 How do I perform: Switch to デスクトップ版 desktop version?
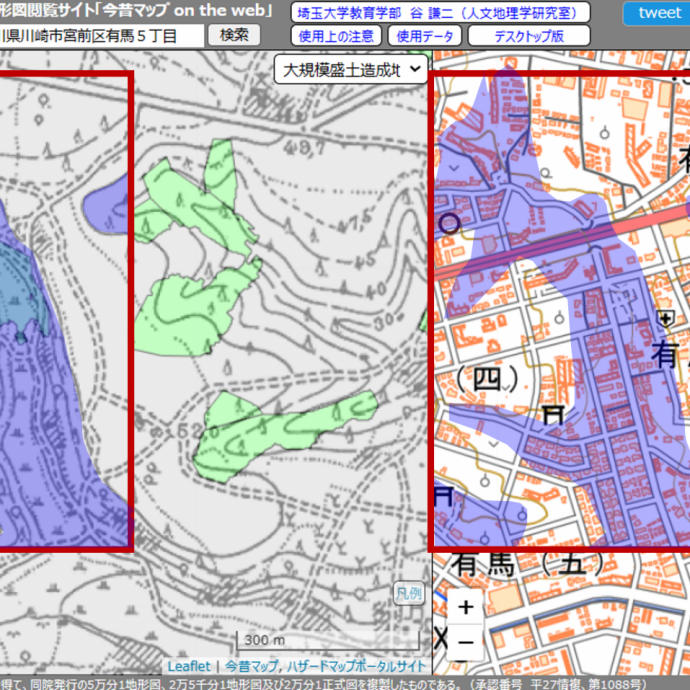(x=529, y=36)
